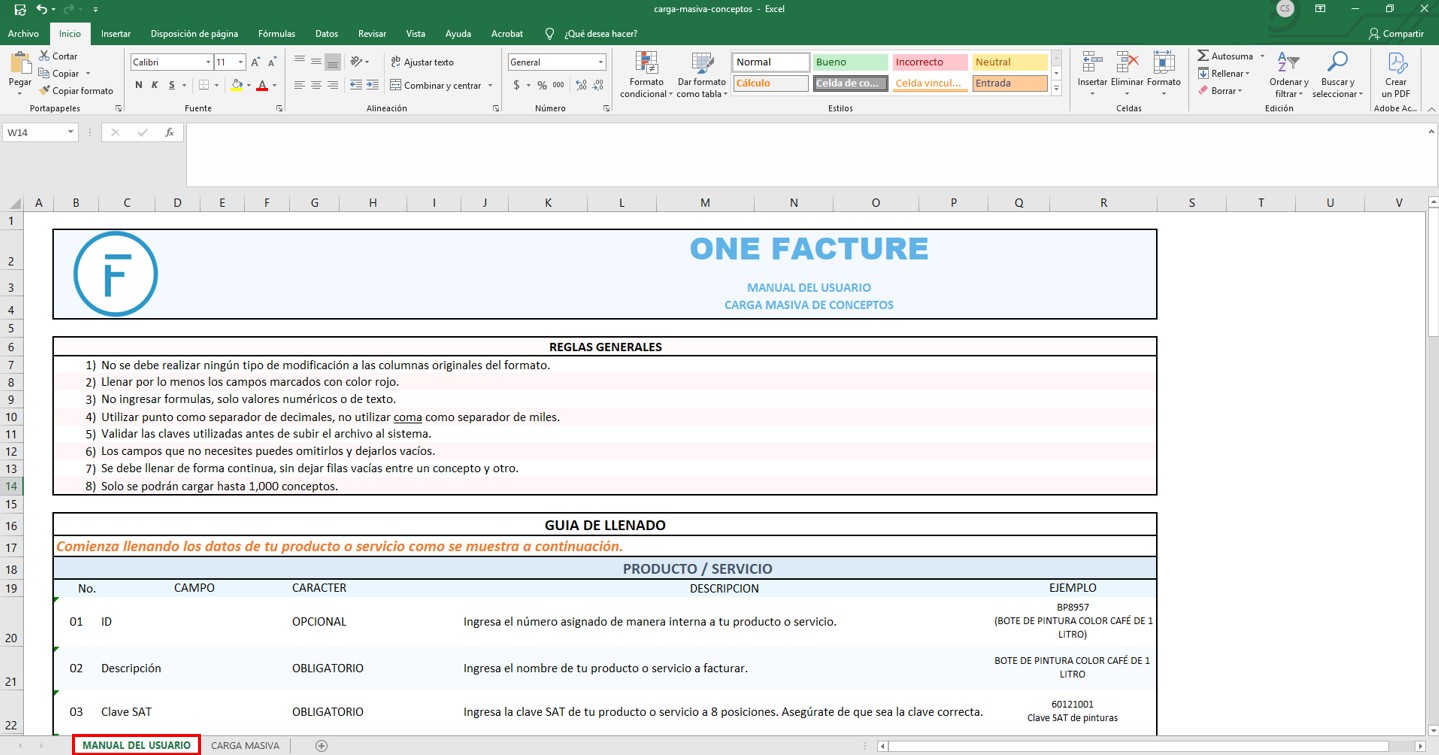Toggle bold formatting (N)
The image size is (1439, 755).
click(139, 86)
